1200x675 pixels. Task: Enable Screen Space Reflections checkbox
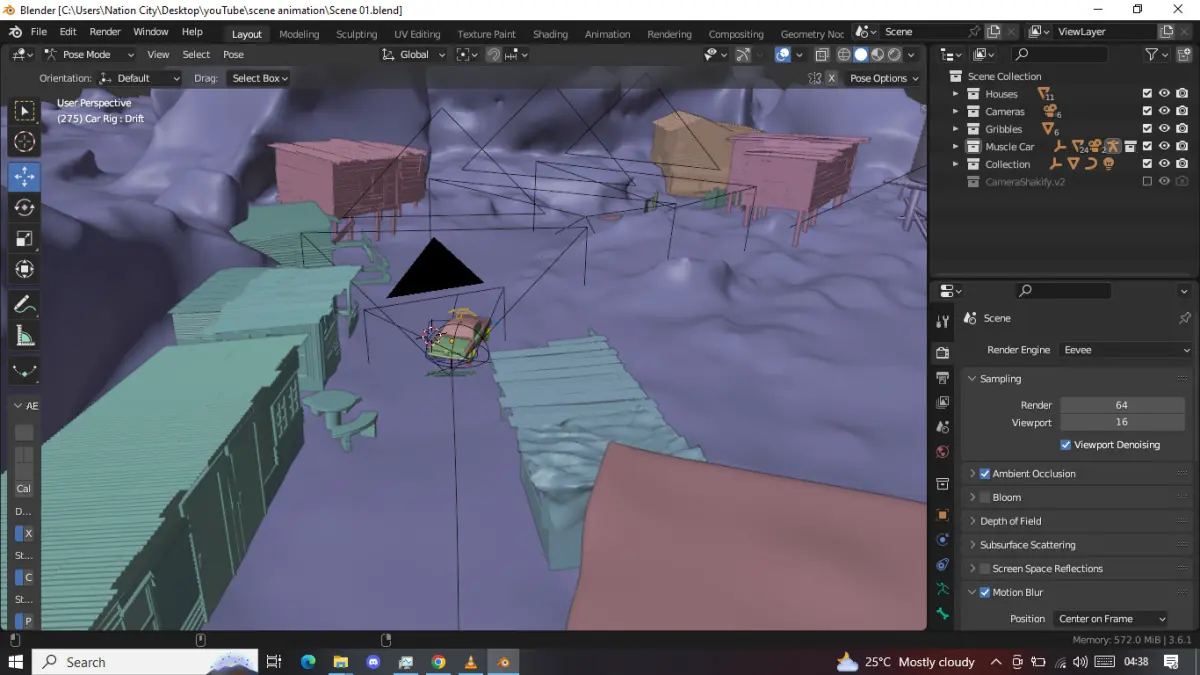(985, 569)
